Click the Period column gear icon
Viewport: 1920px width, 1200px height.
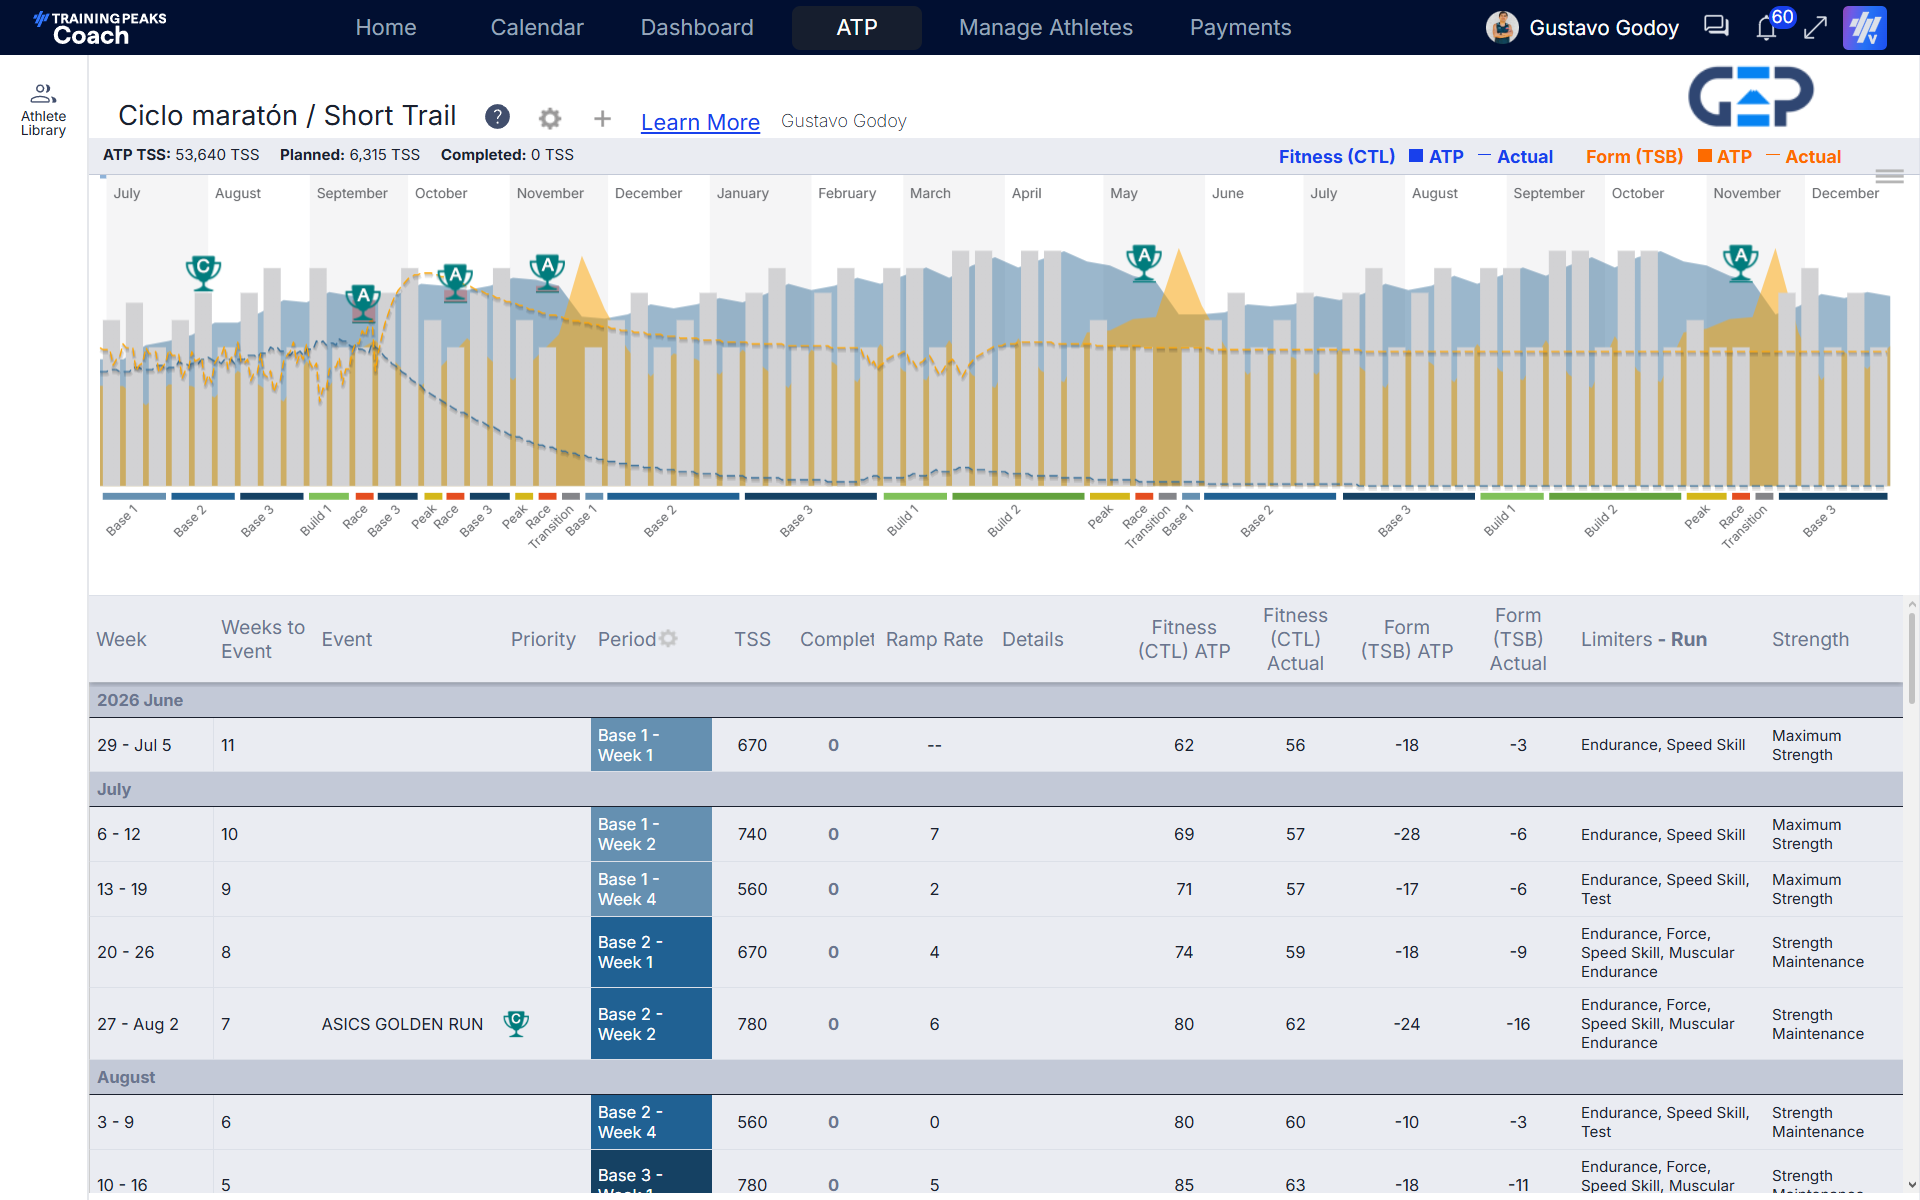[x=668, y=638]
